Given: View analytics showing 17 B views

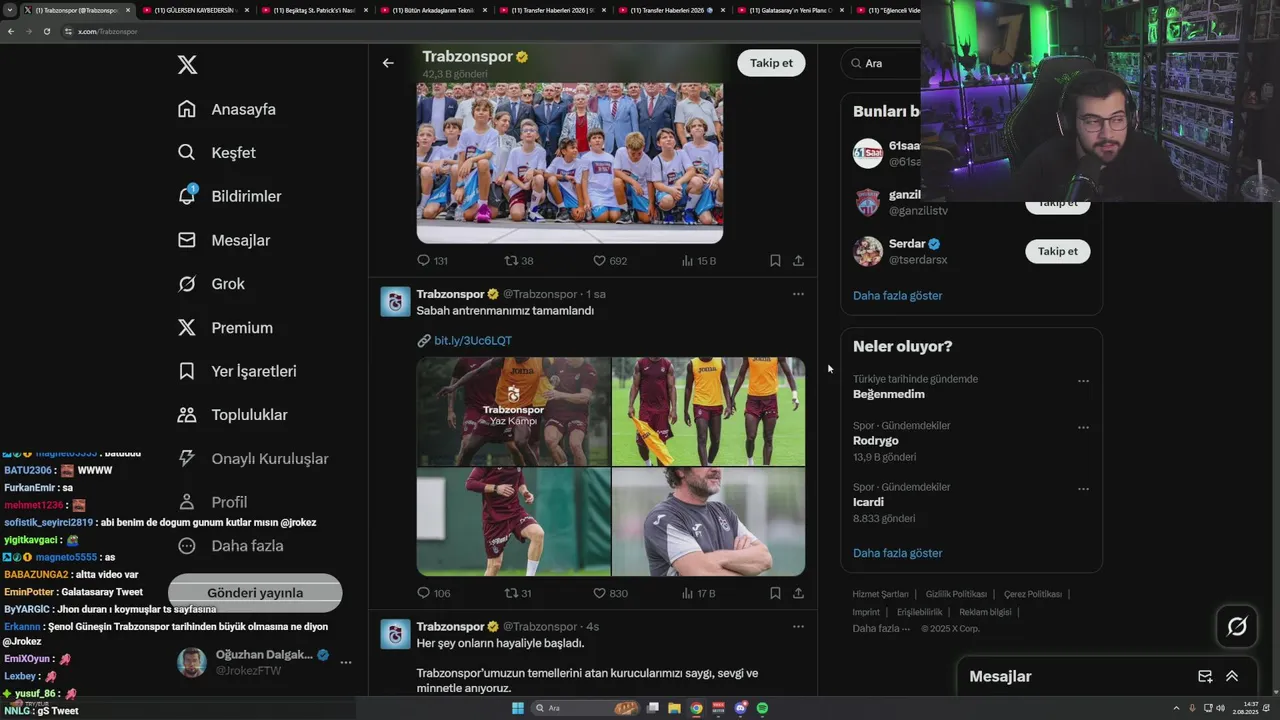Looking at the screenshot, I should [x=698, y=593].
